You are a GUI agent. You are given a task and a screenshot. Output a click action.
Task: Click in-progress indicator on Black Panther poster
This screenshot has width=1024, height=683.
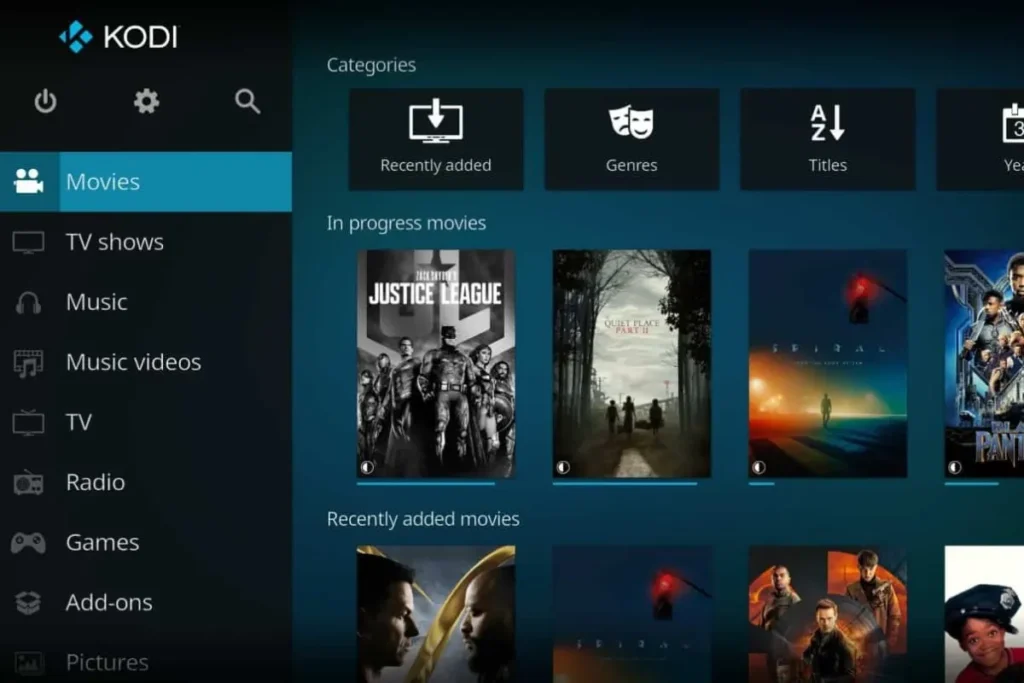tap(955, 467)
